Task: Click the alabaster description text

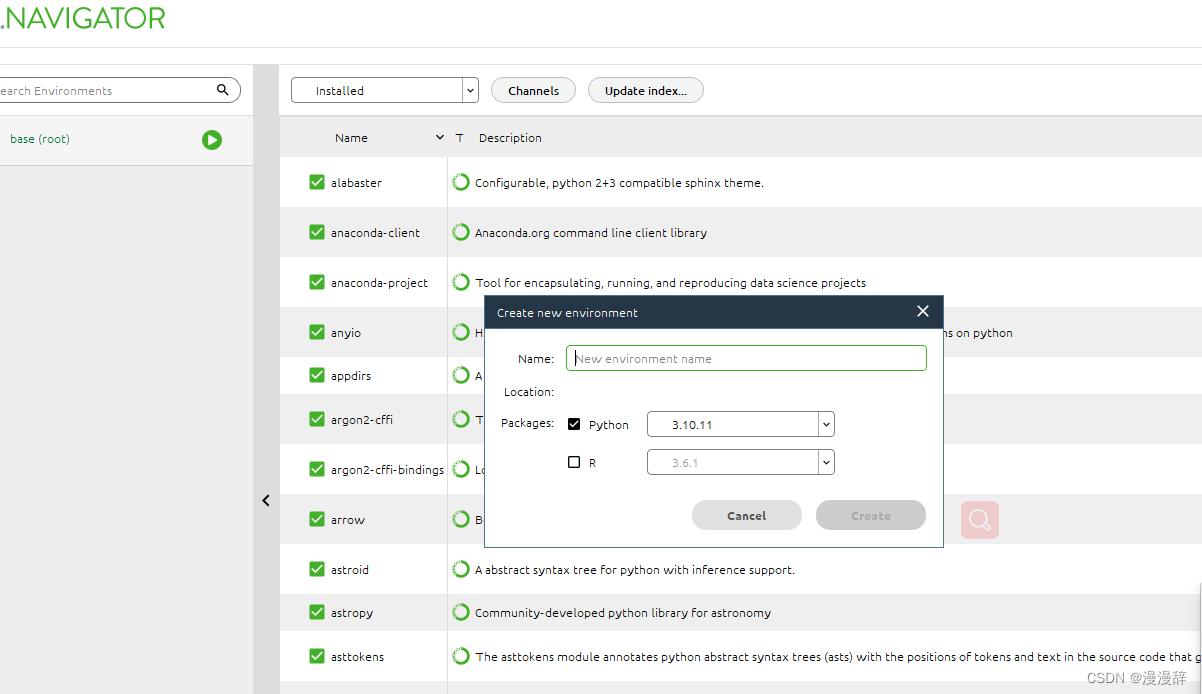Action: click(619, 183)
